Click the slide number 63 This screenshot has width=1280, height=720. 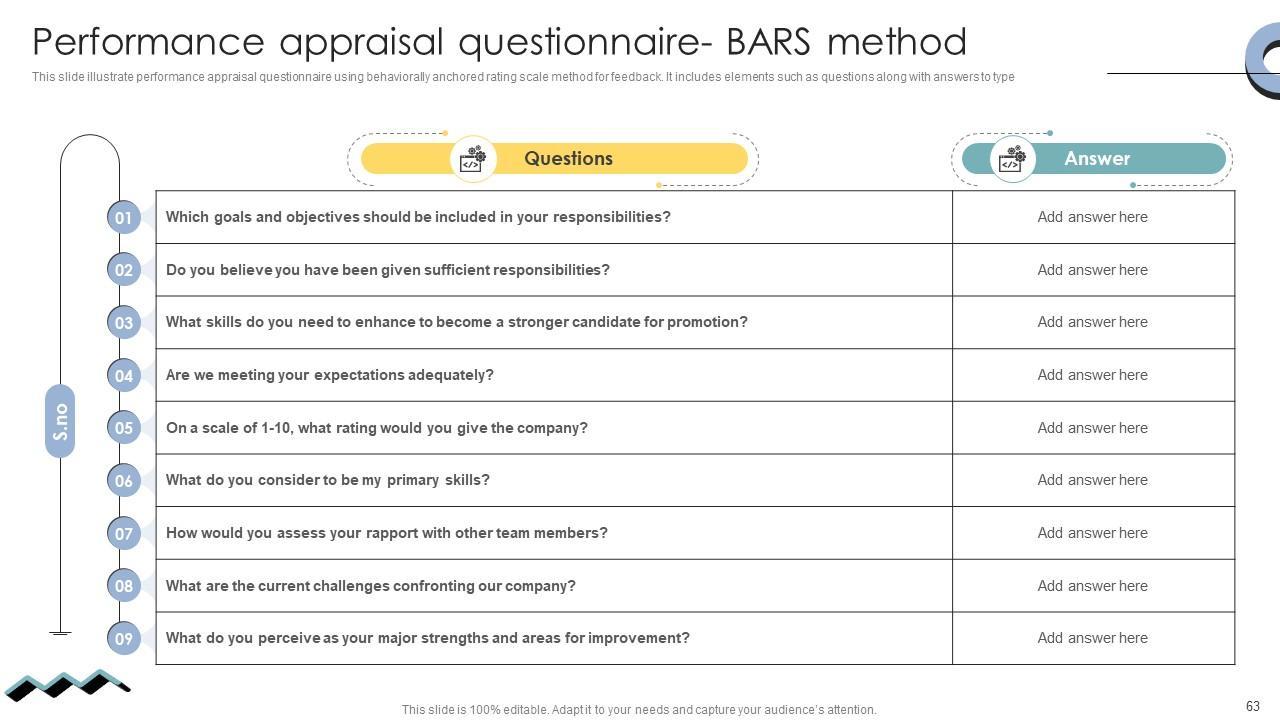coord(1252,706)
